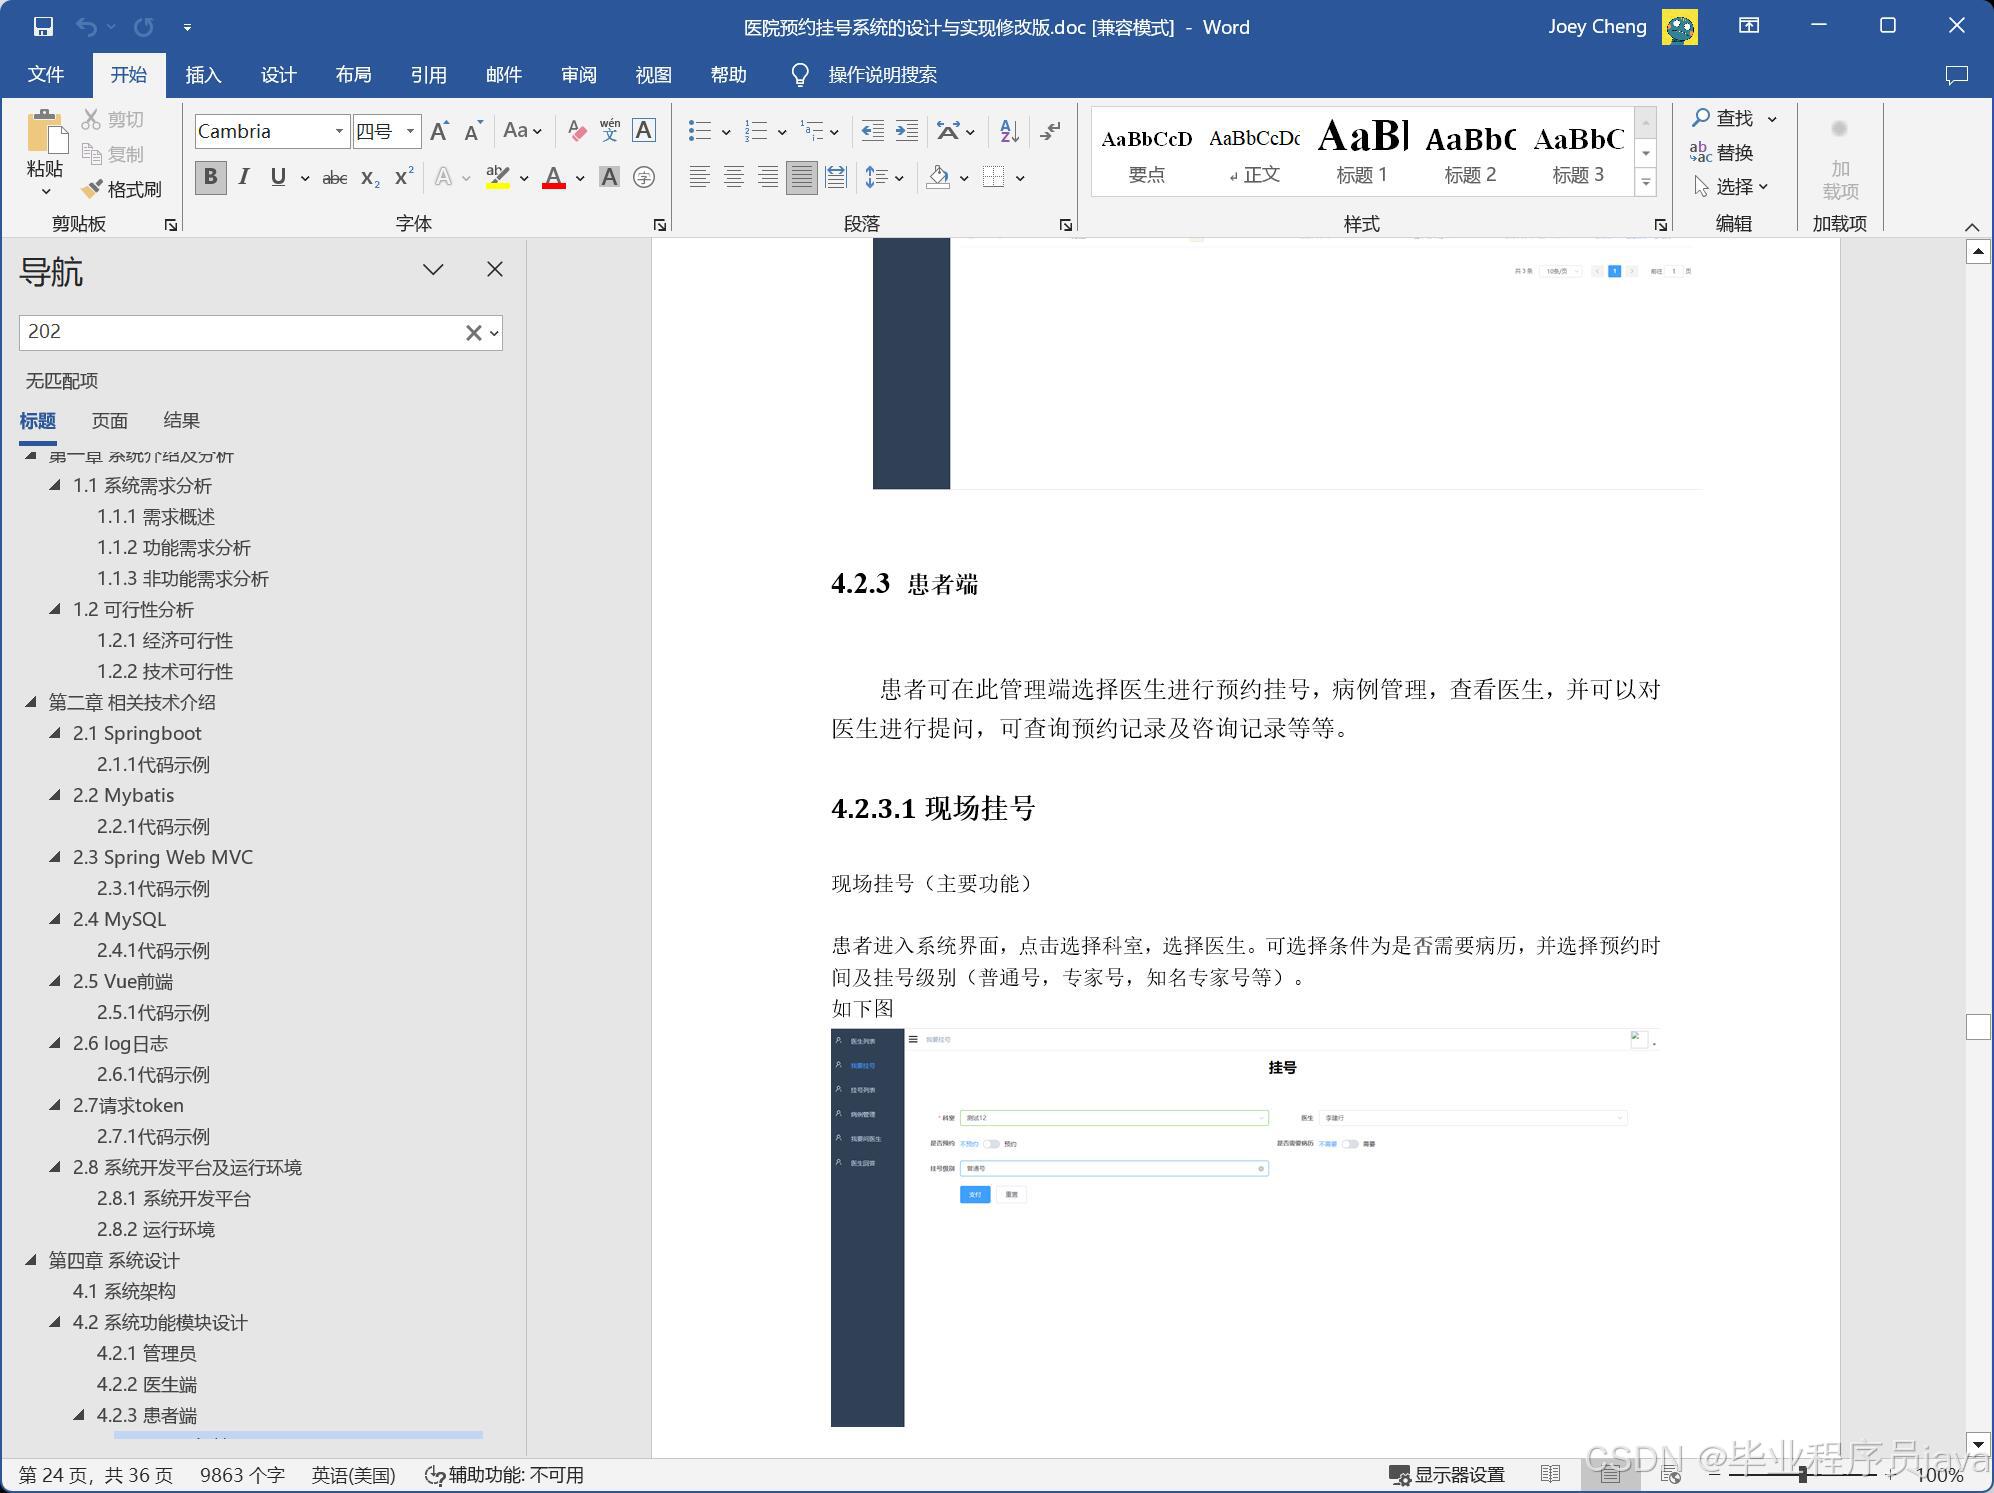Click the 操作说明搜索 tell me box

click(864, 75)
